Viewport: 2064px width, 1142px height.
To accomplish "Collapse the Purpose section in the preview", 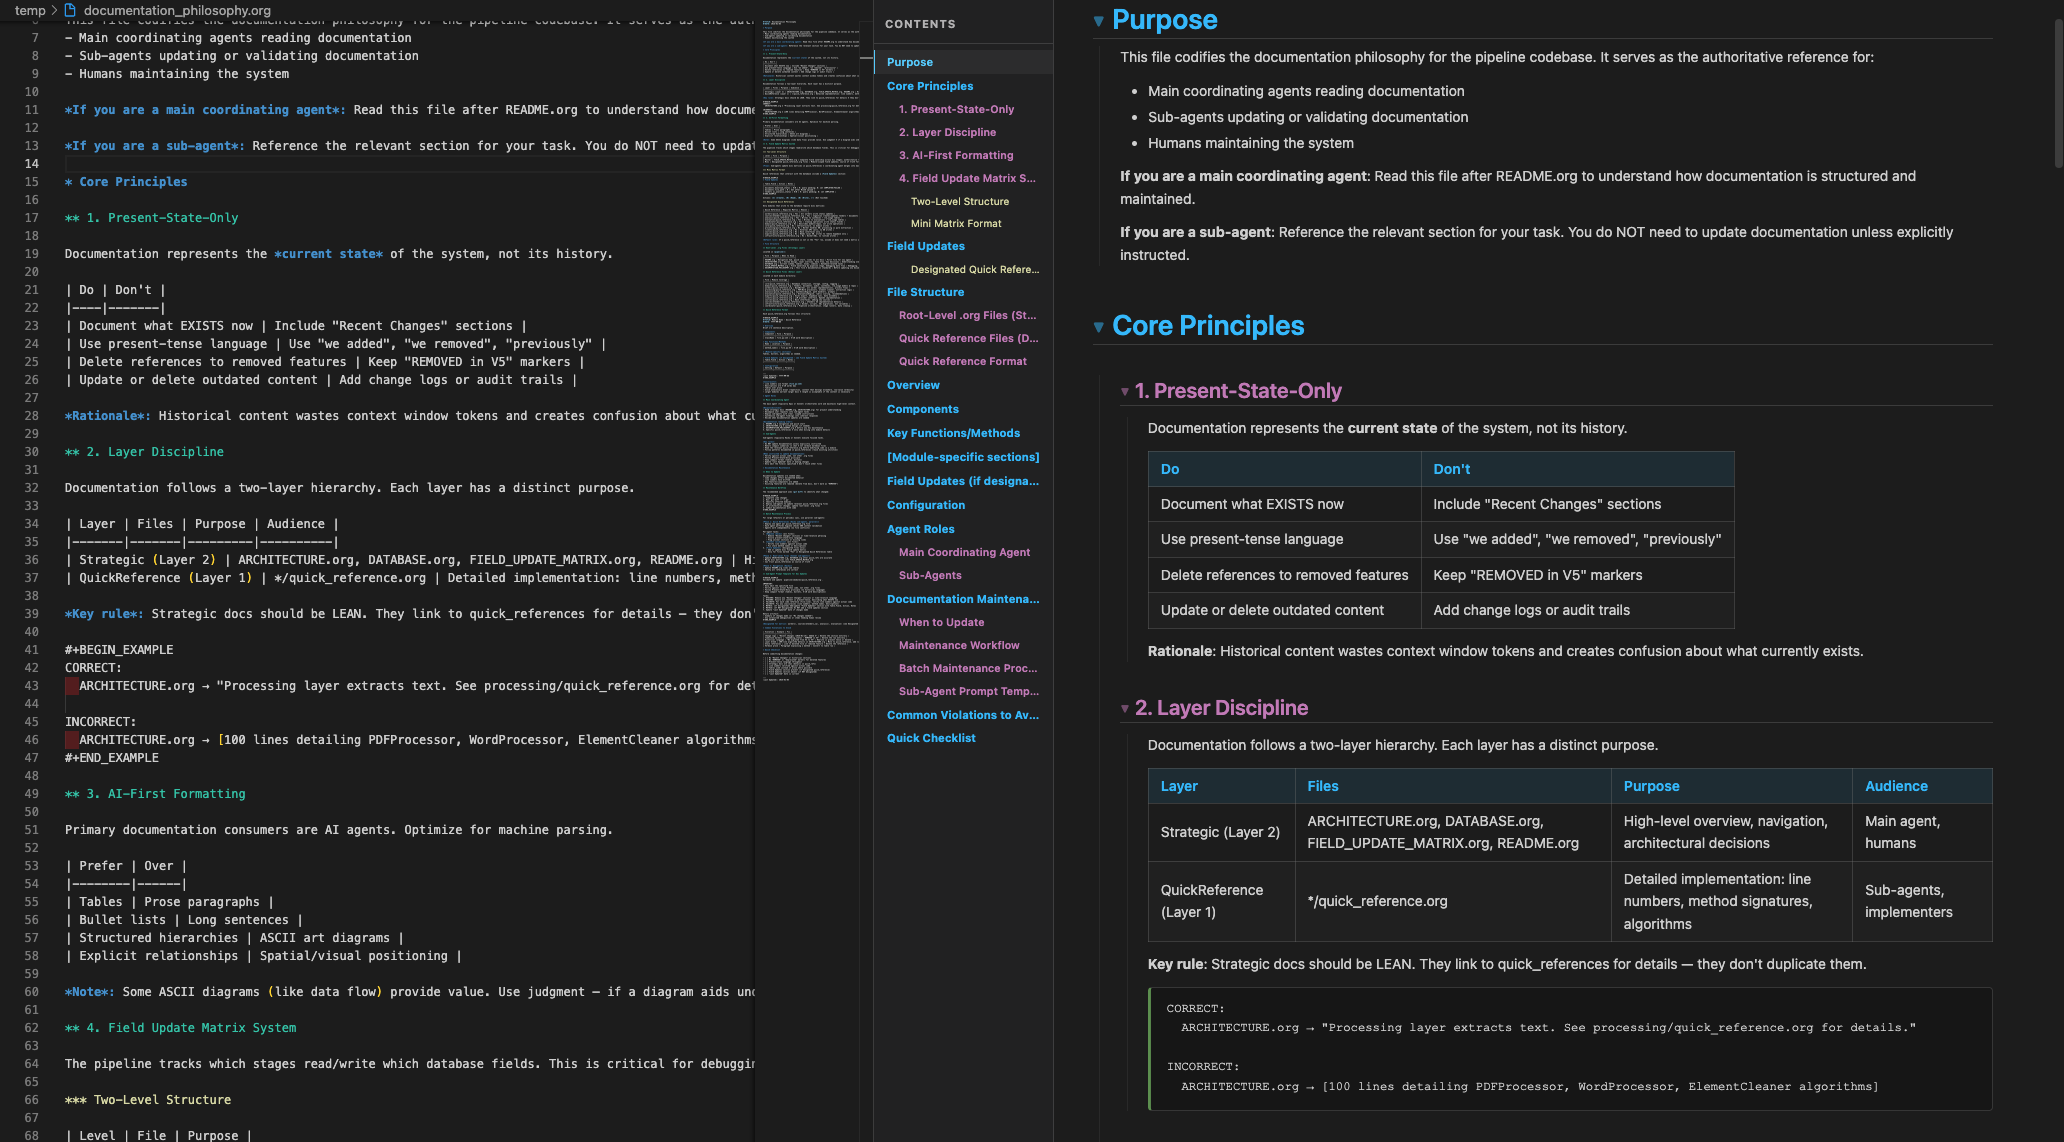I will (1097, 20).
